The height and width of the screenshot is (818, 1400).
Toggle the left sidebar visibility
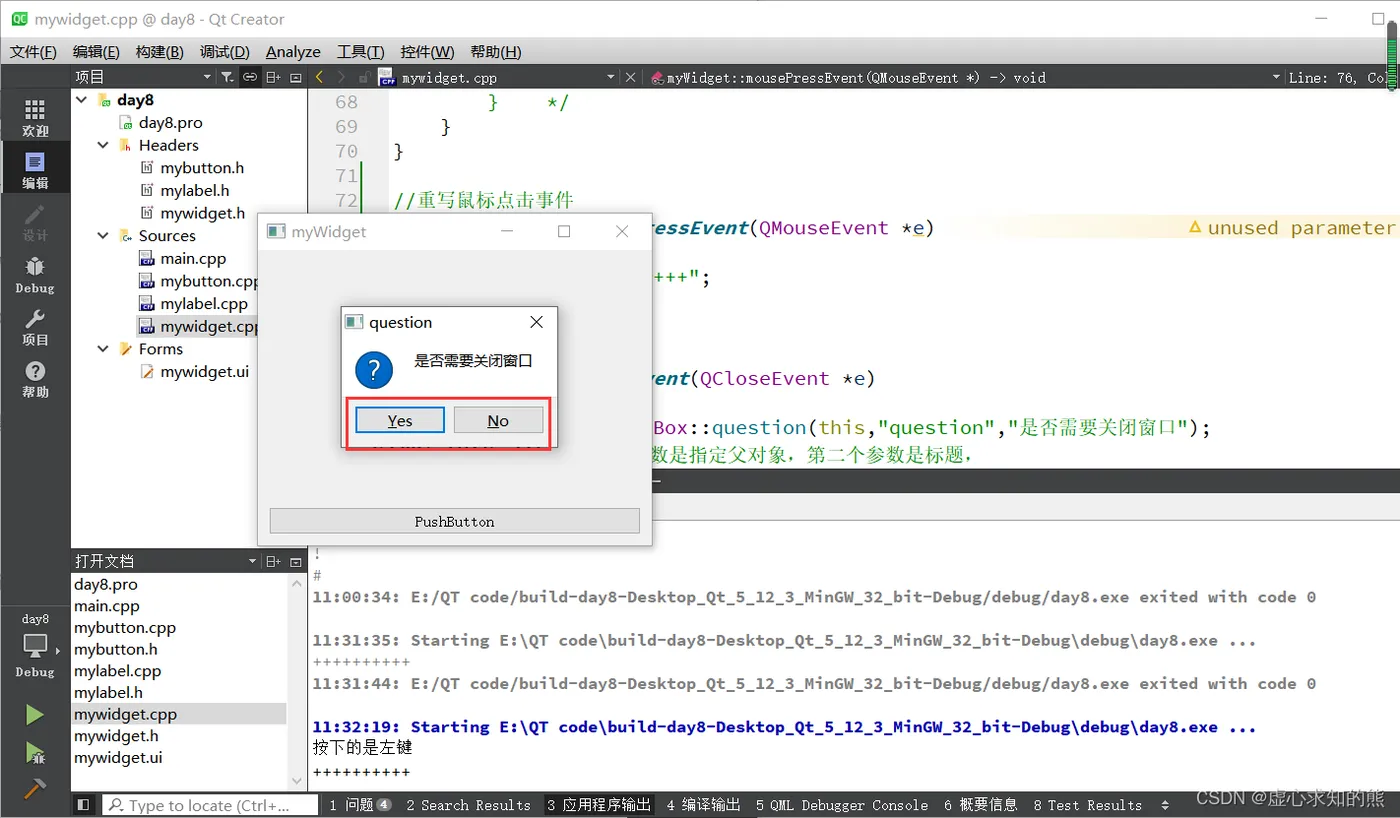click(83, 805)
